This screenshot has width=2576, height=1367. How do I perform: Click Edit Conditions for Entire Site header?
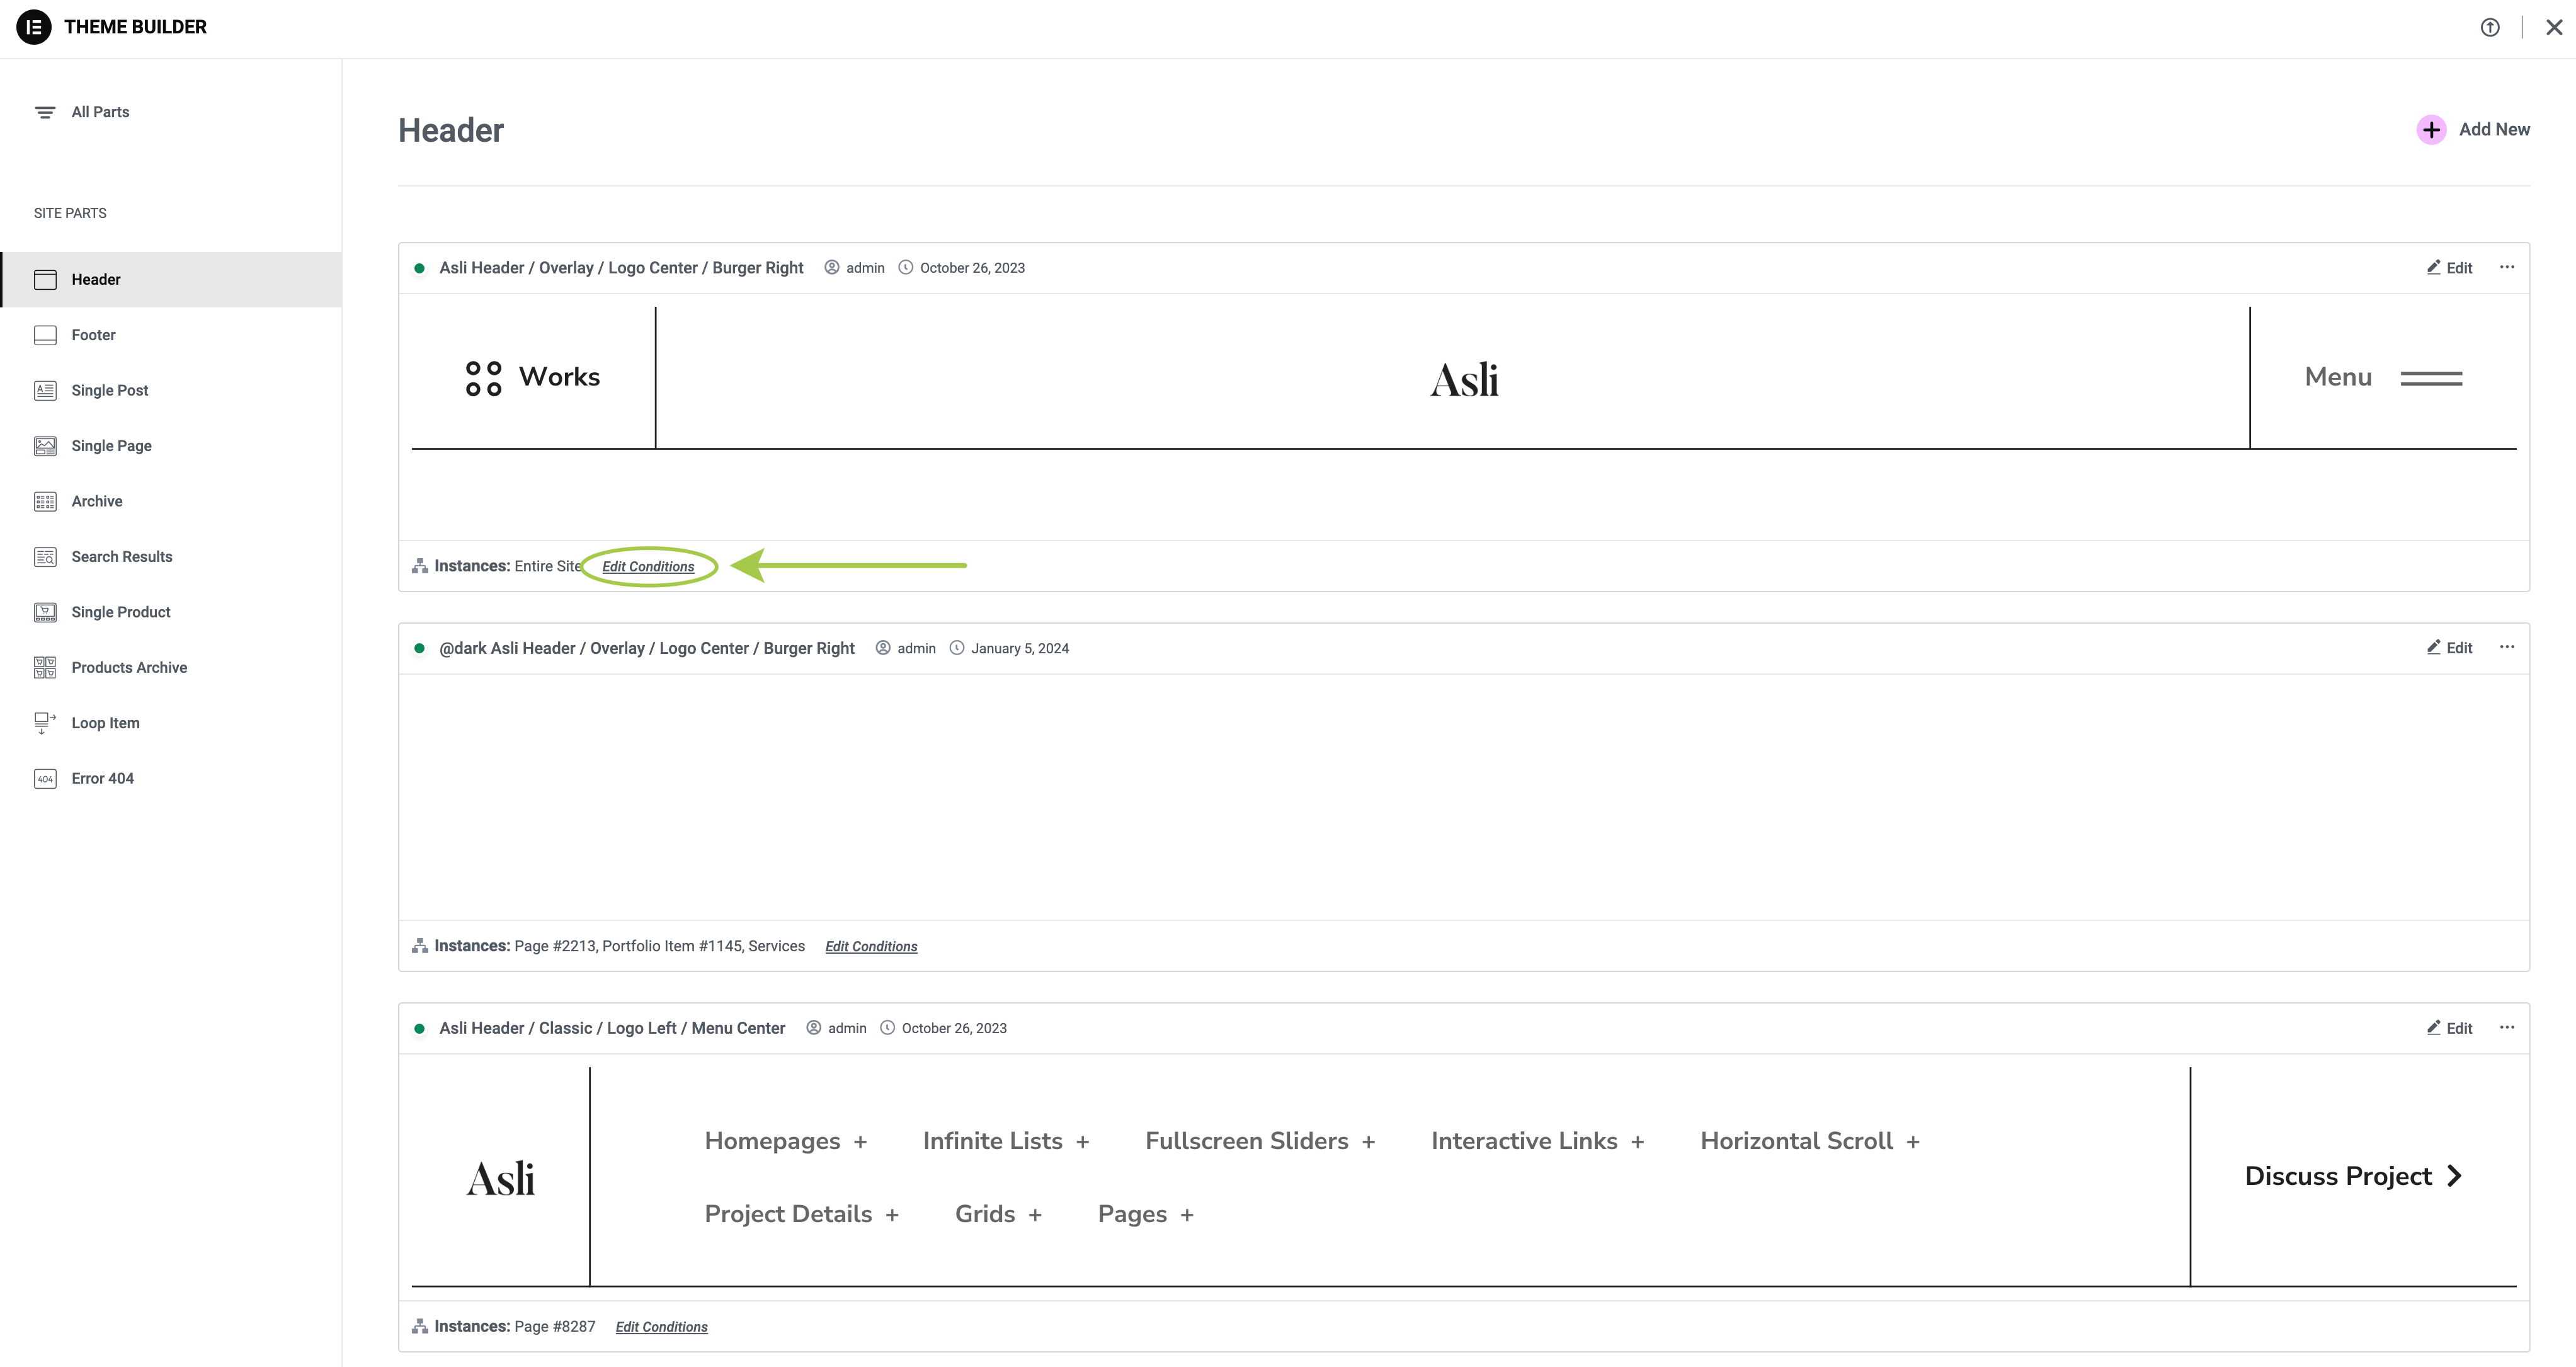[648, 567]
